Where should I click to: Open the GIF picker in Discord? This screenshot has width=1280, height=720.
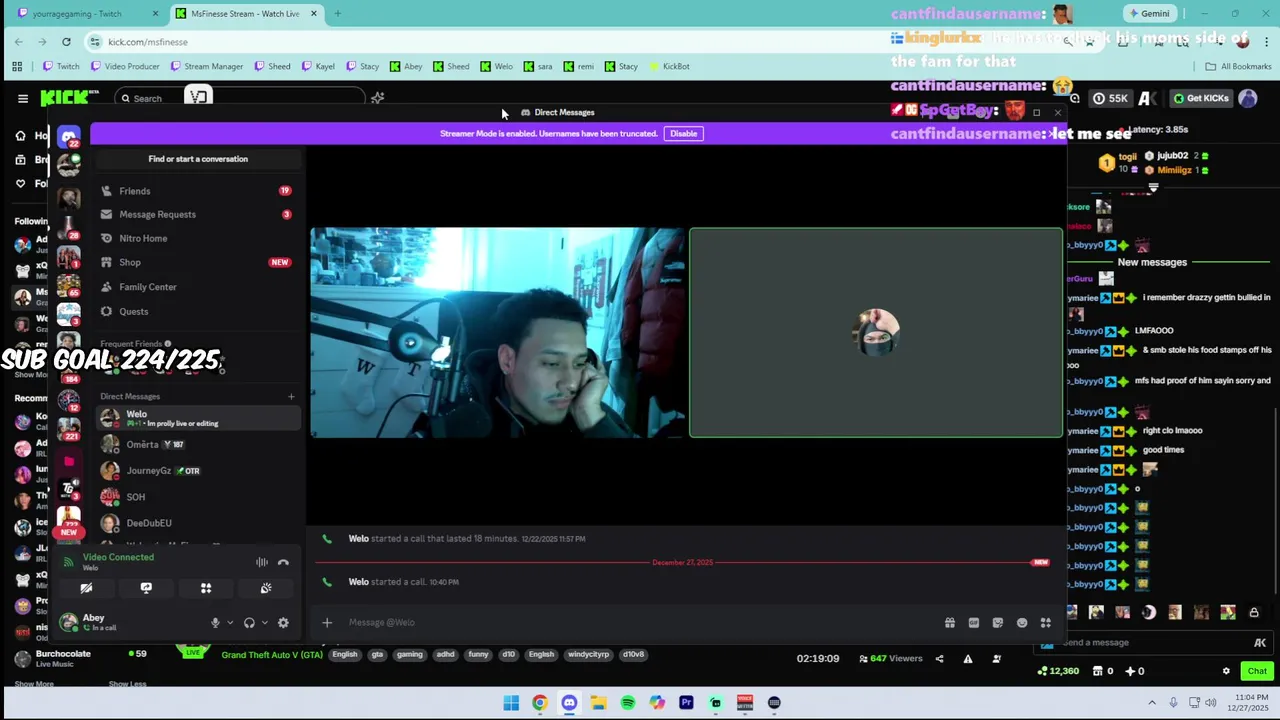pos(973,622)
